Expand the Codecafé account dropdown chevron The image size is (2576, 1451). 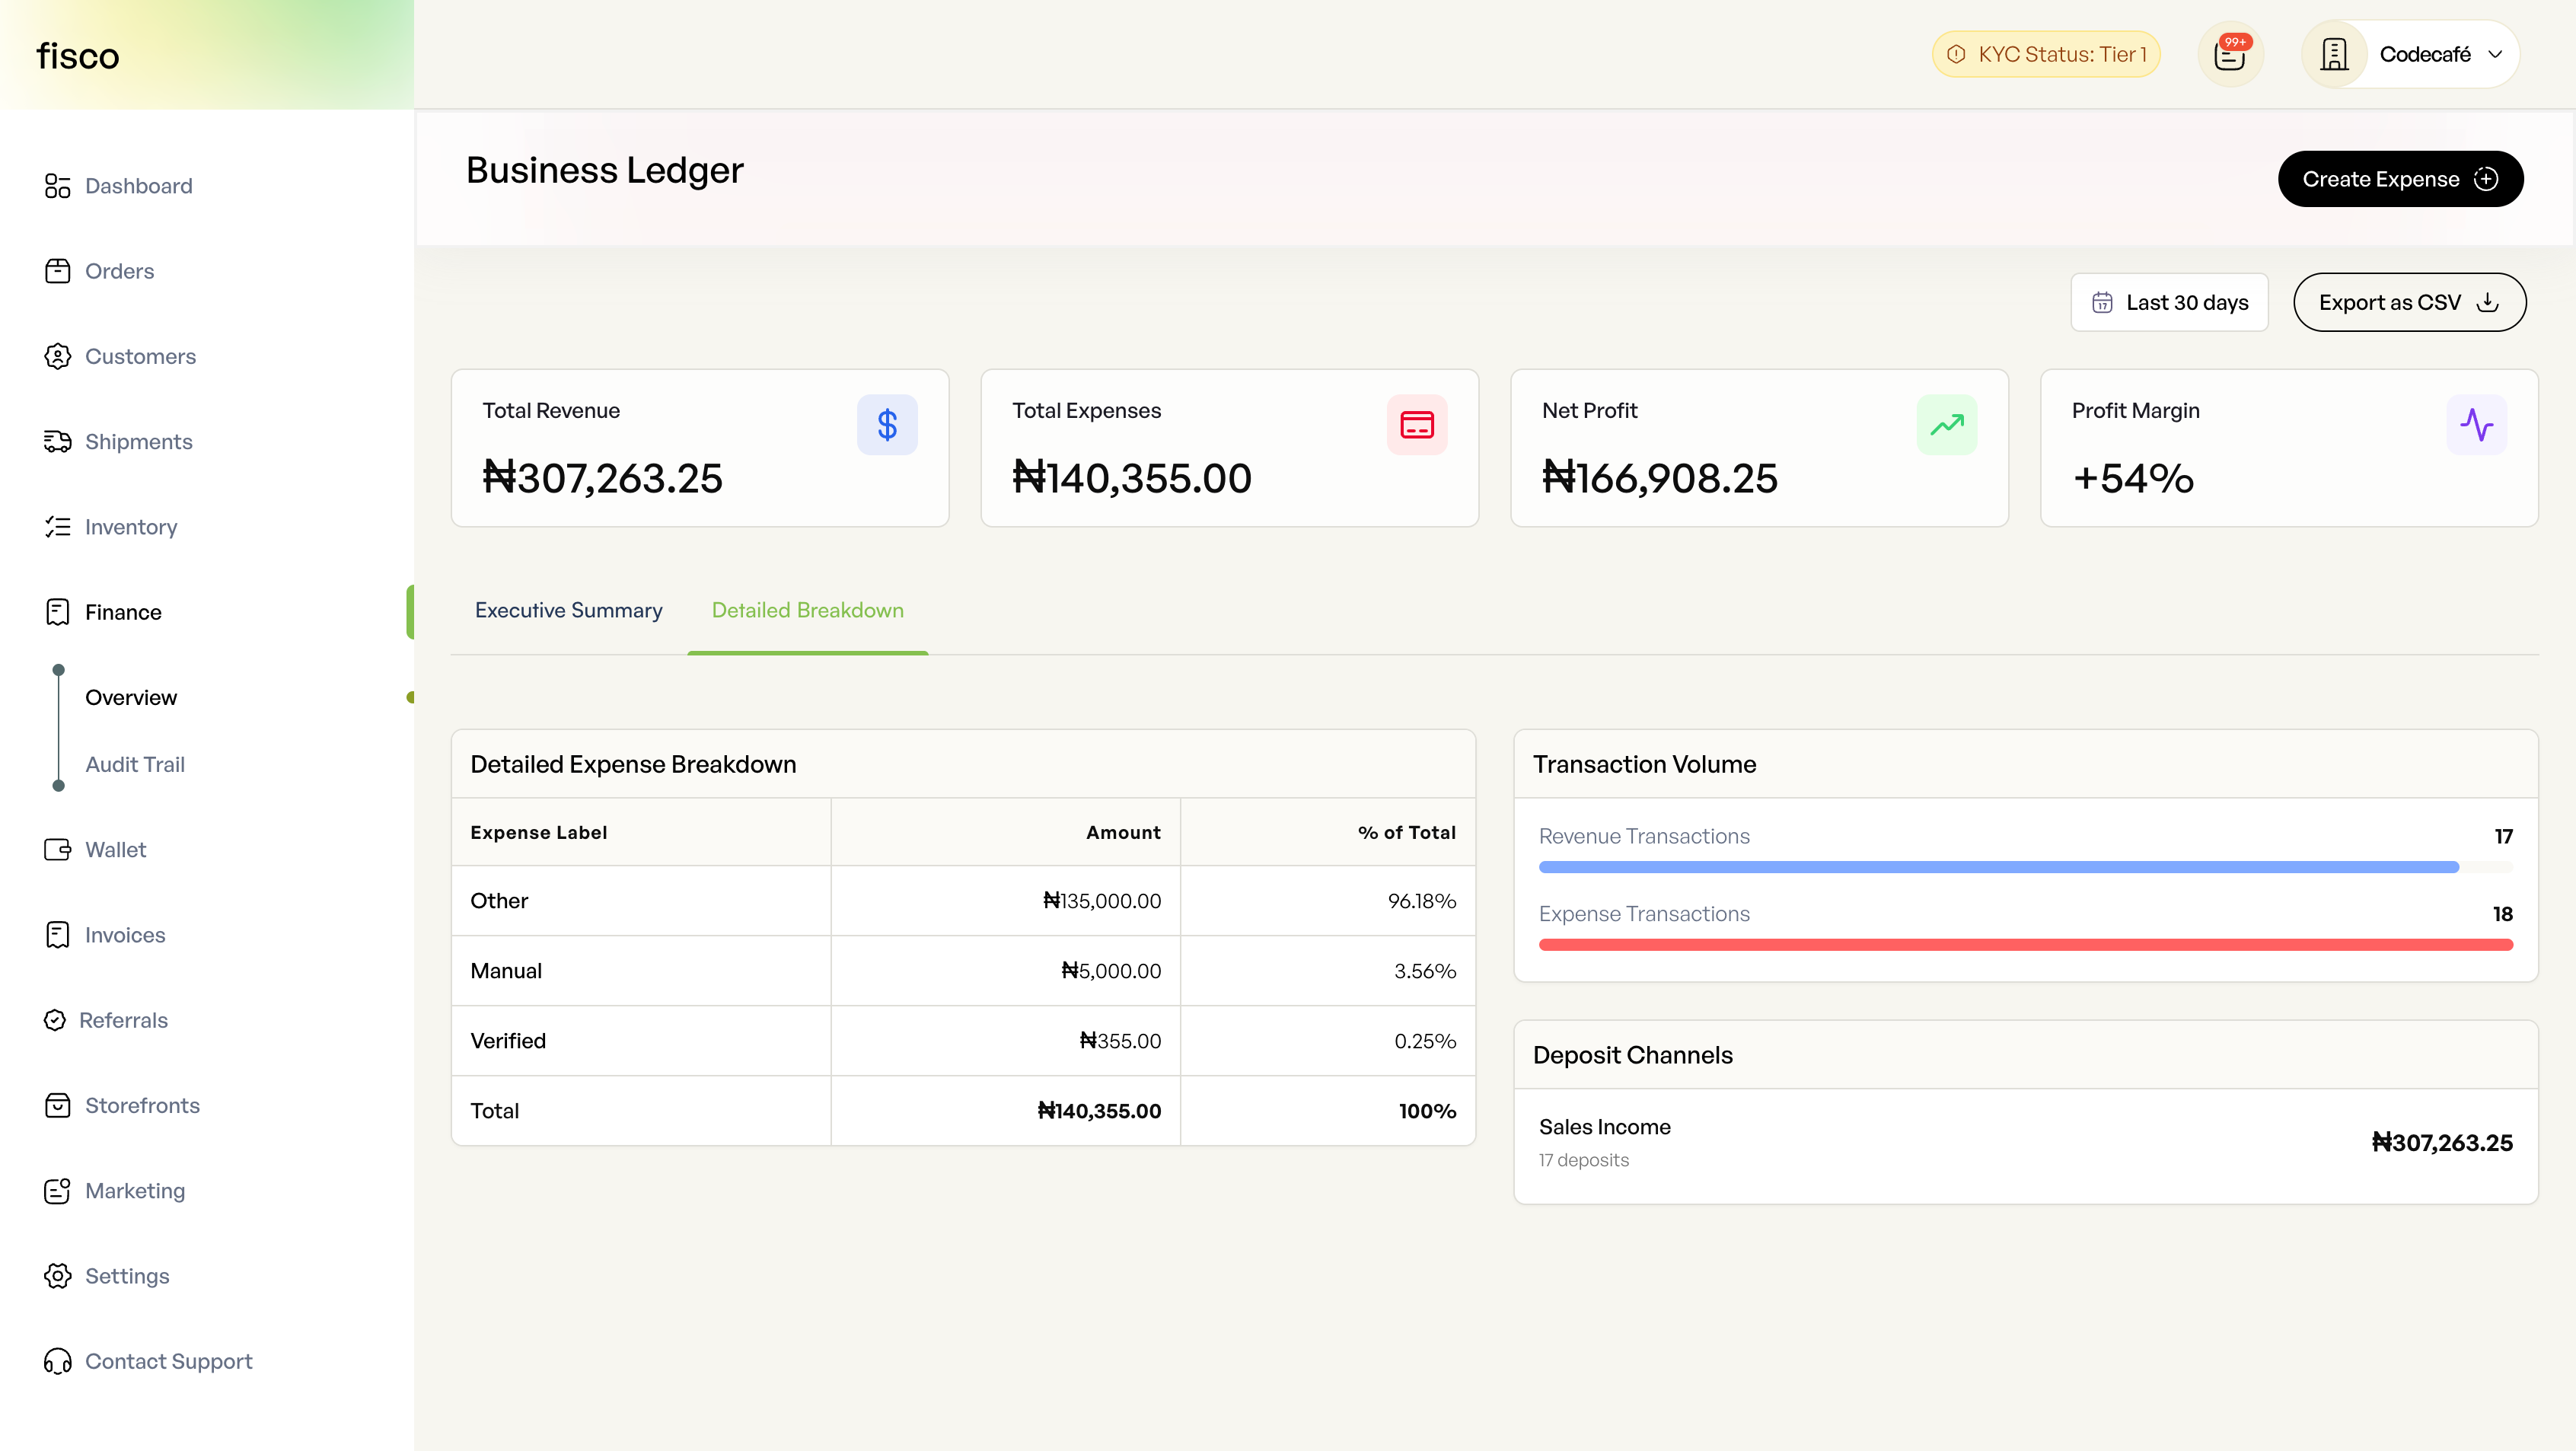[x=2495, y=54]
